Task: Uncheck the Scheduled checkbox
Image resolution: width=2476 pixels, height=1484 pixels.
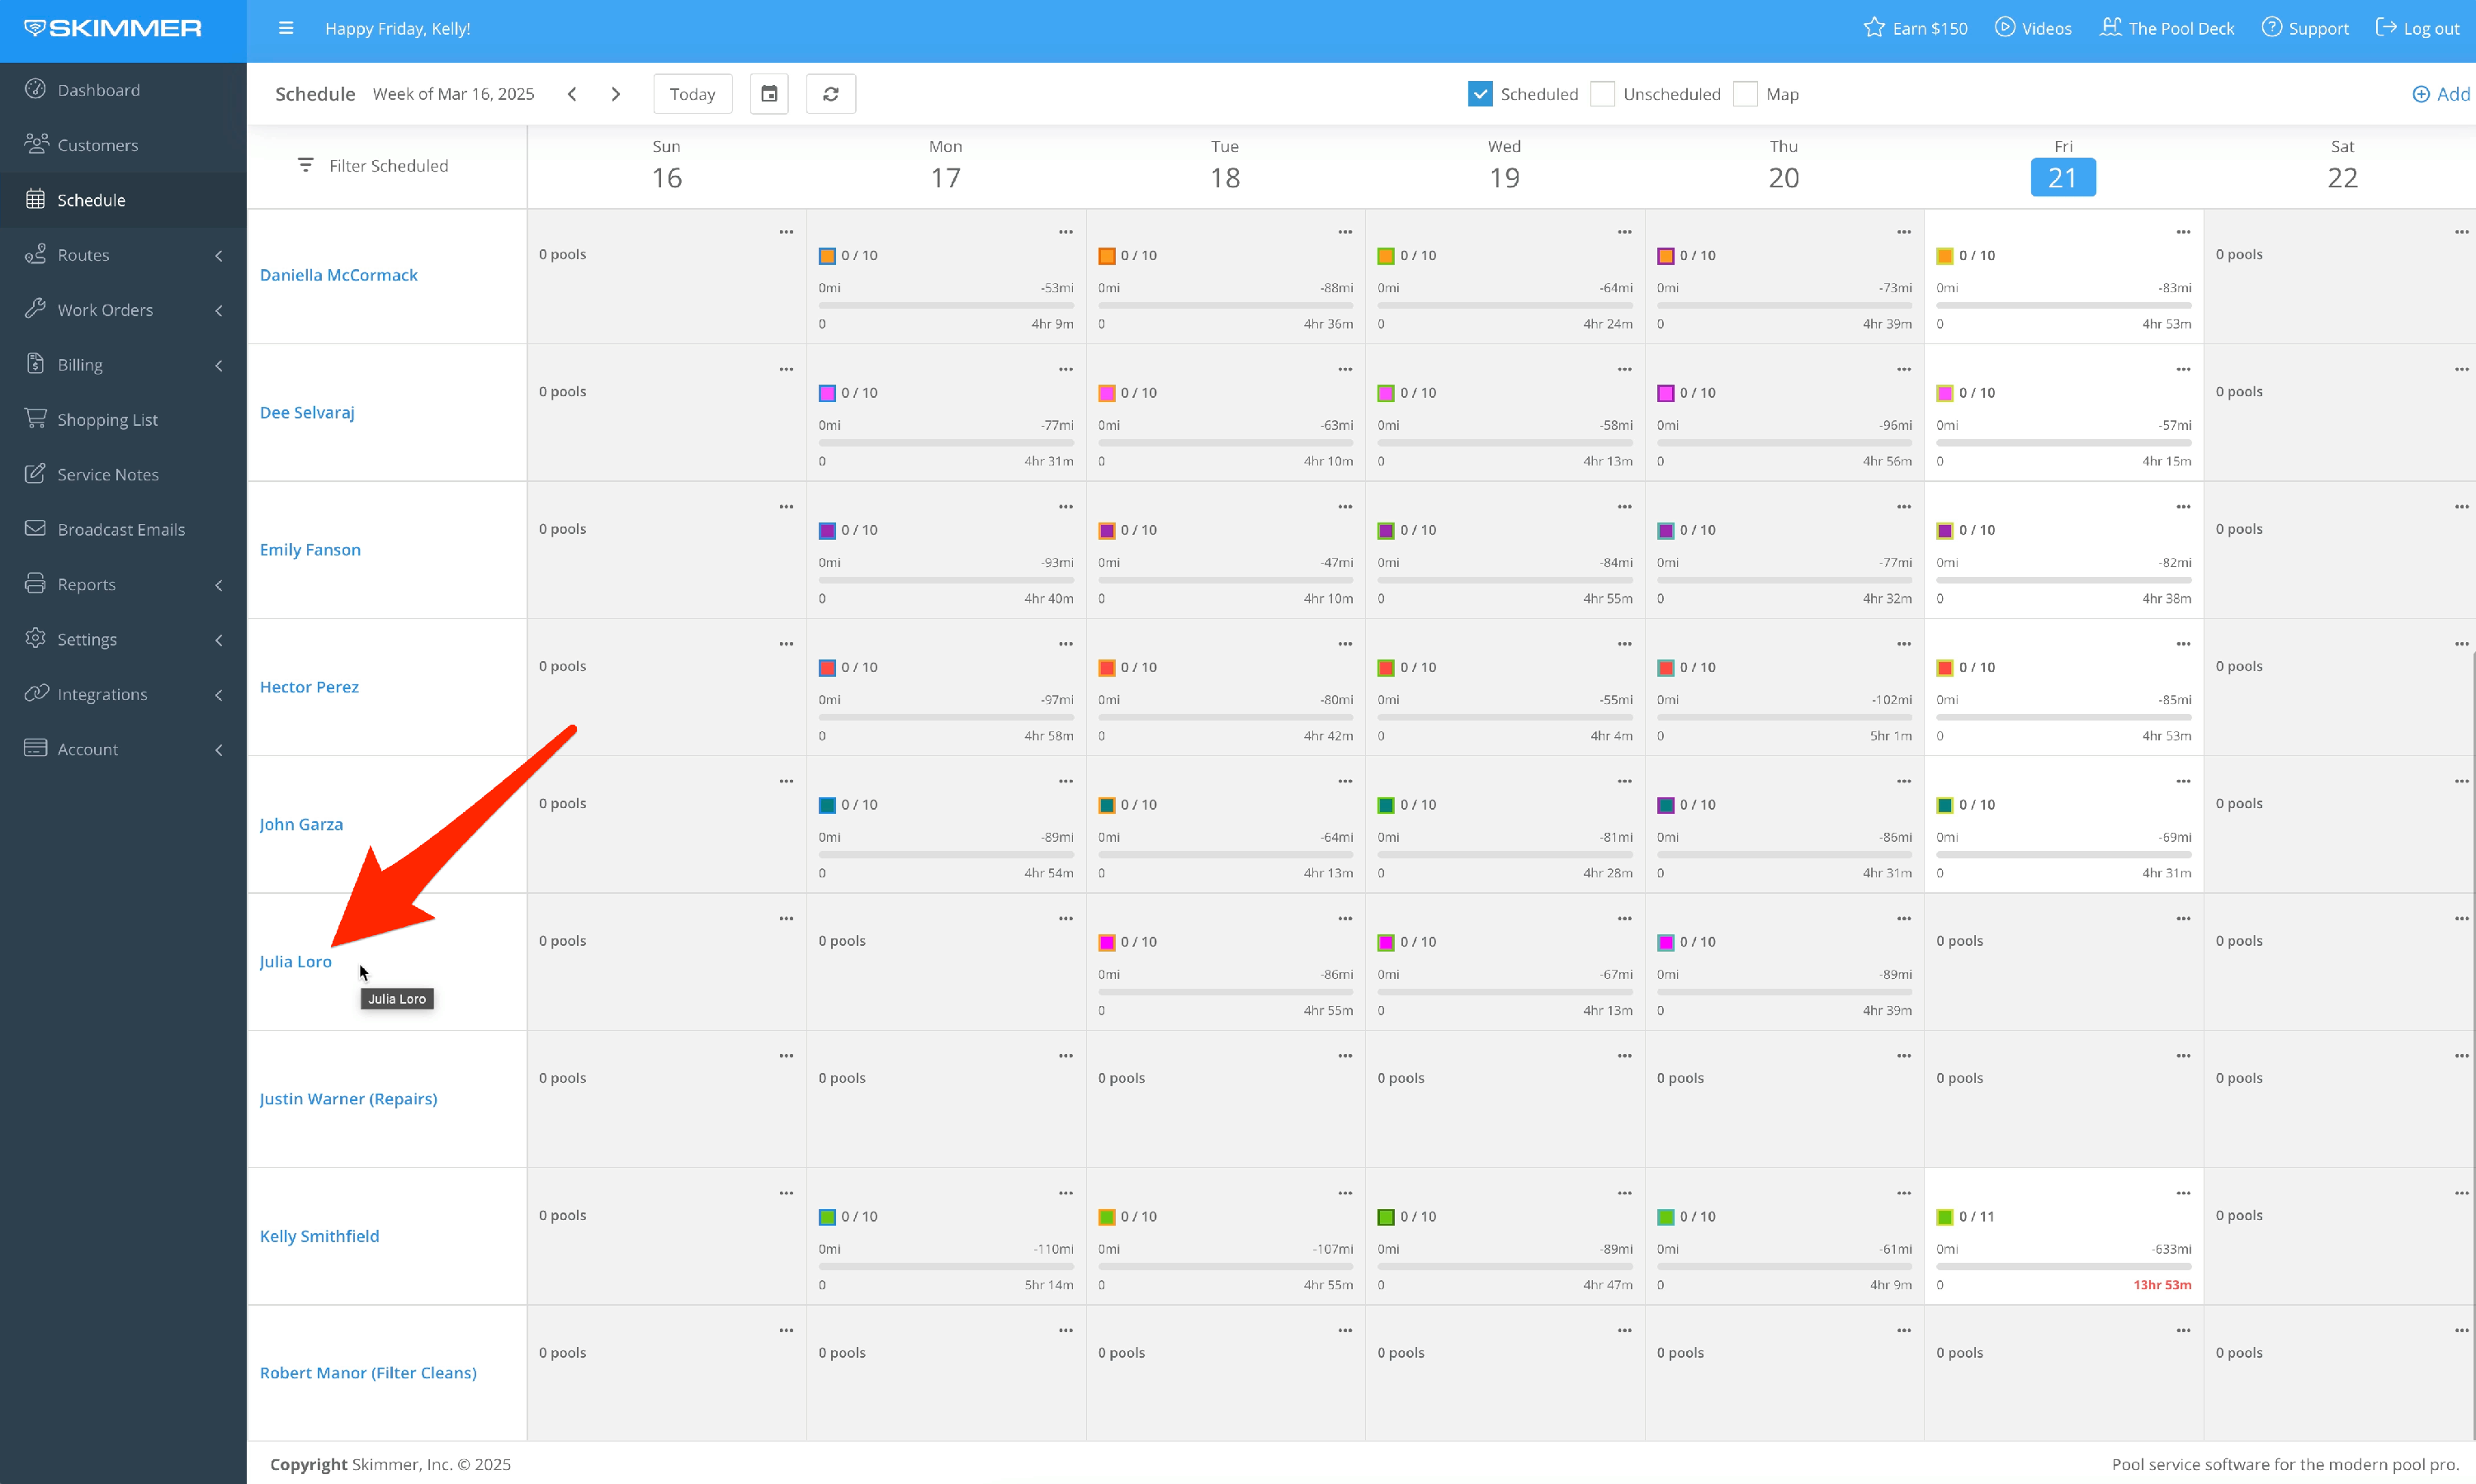Action: click(x=1480, y=94)
